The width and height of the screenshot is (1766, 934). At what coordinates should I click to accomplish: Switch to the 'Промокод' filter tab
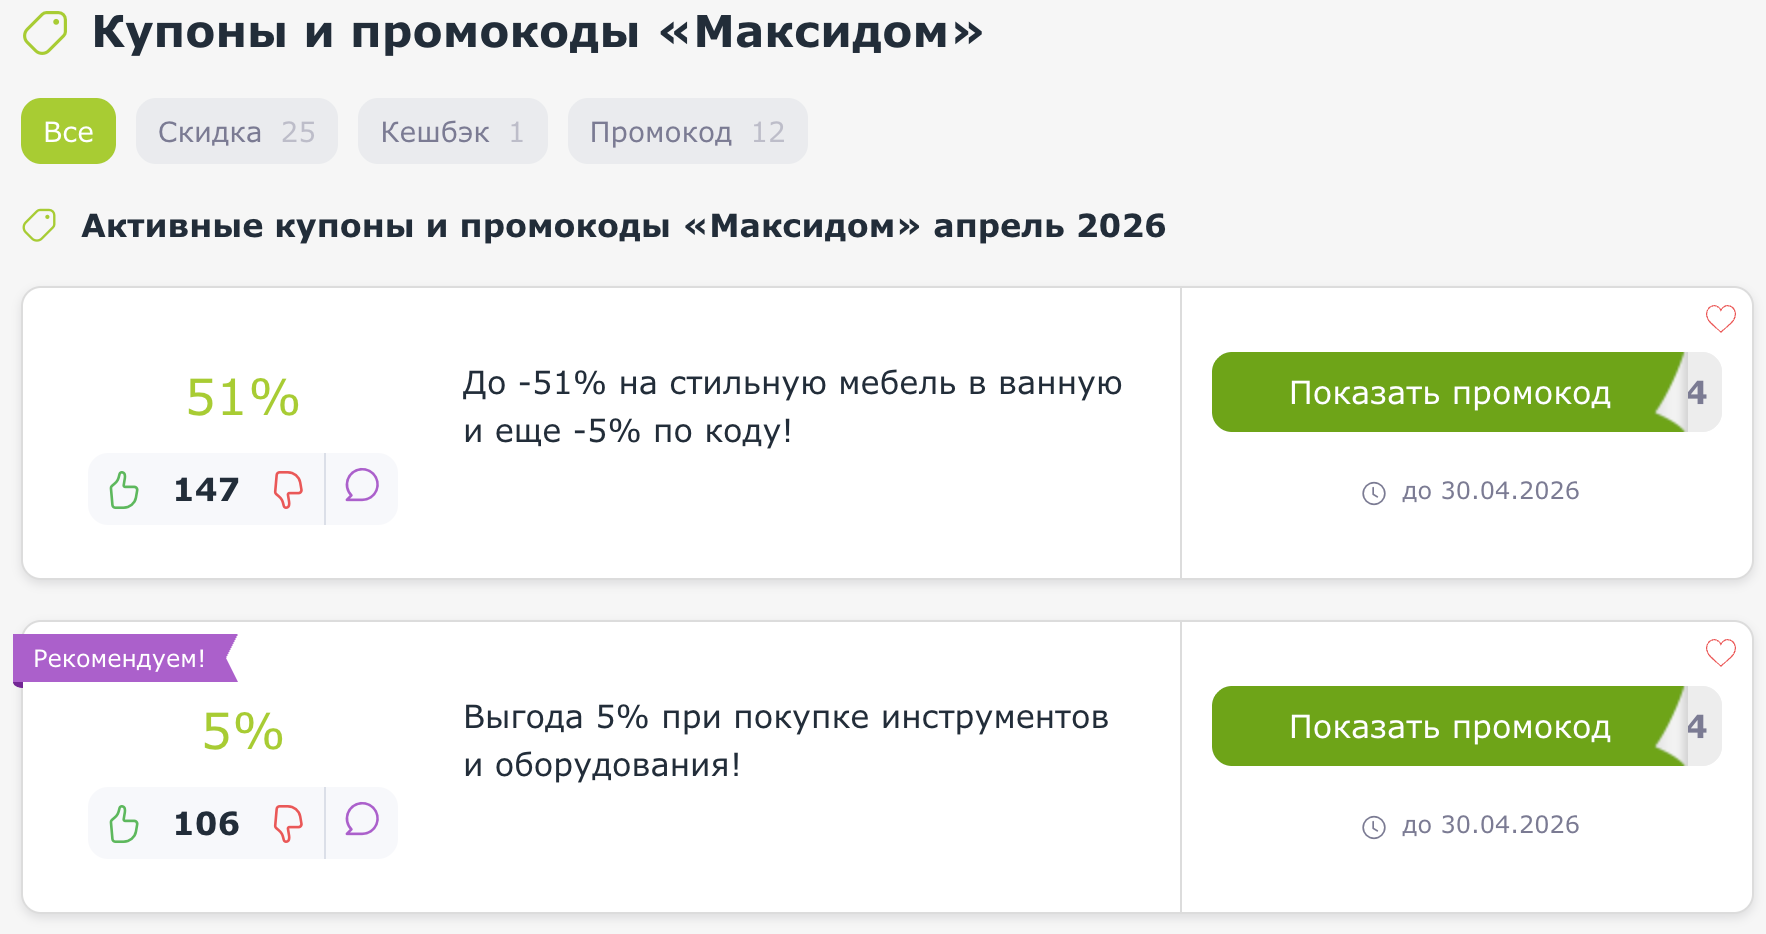(x=687, y=131)
